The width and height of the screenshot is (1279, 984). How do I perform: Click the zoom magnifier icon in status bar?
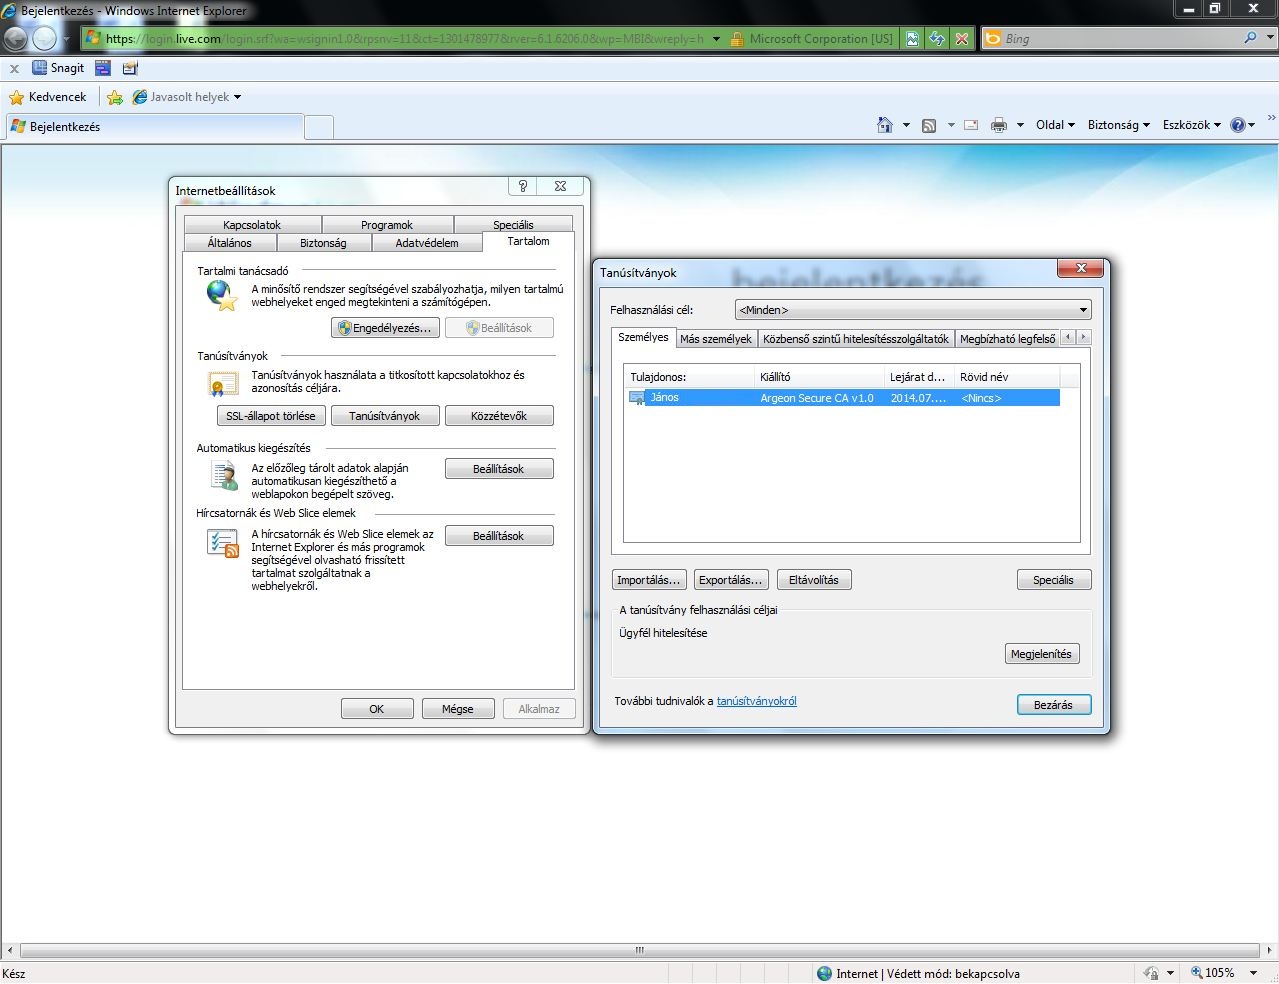click(x=1197, y=972)
